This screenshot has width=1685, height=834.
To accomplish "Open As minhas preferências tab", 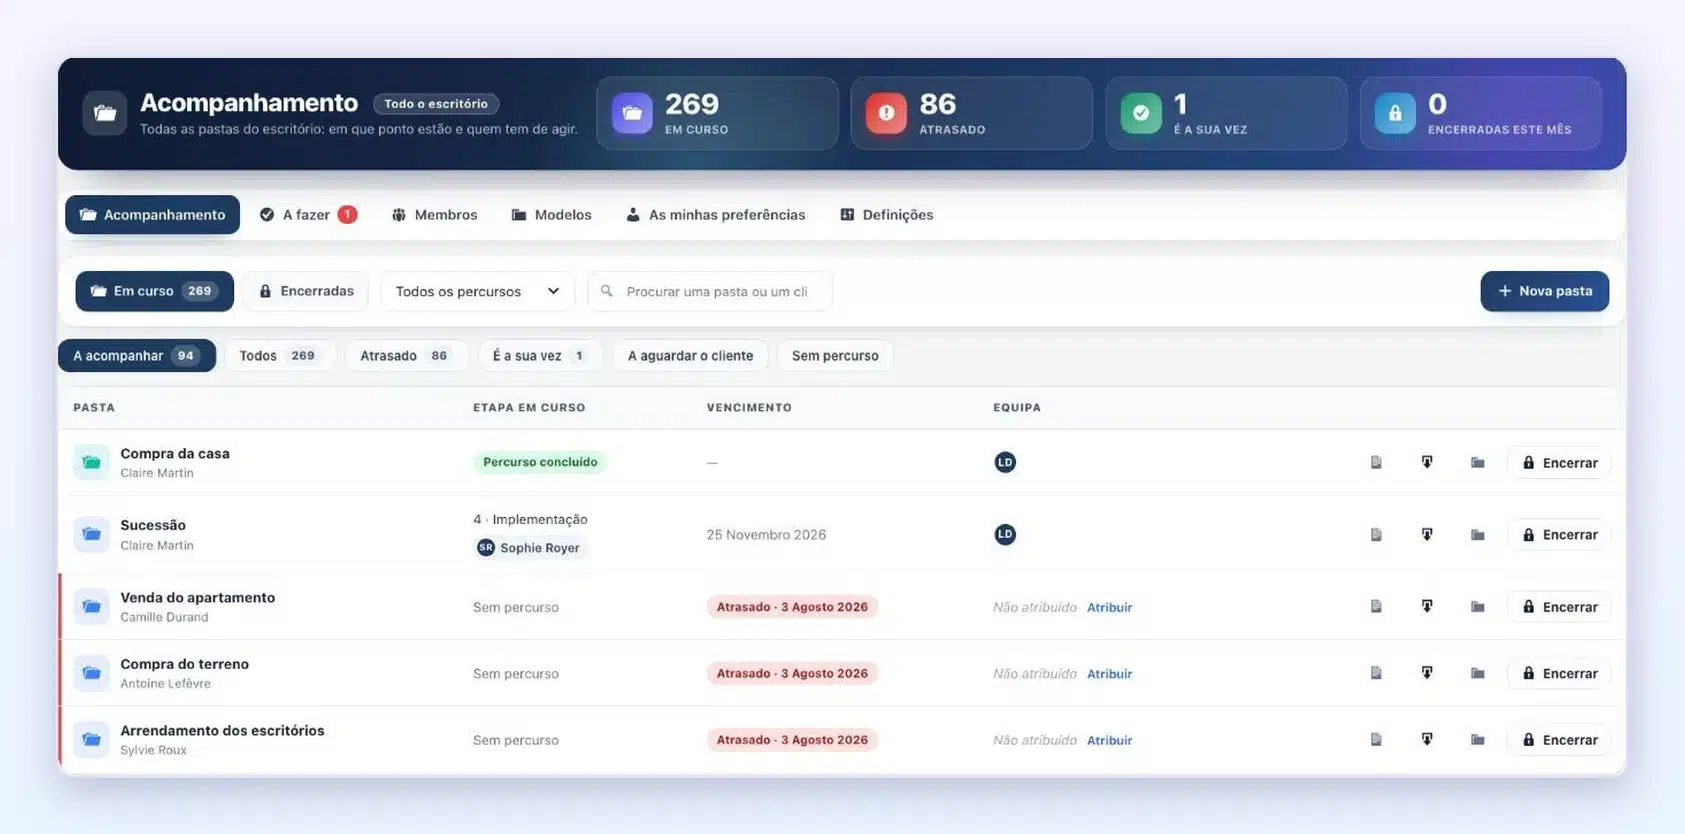I will (716, 215).
